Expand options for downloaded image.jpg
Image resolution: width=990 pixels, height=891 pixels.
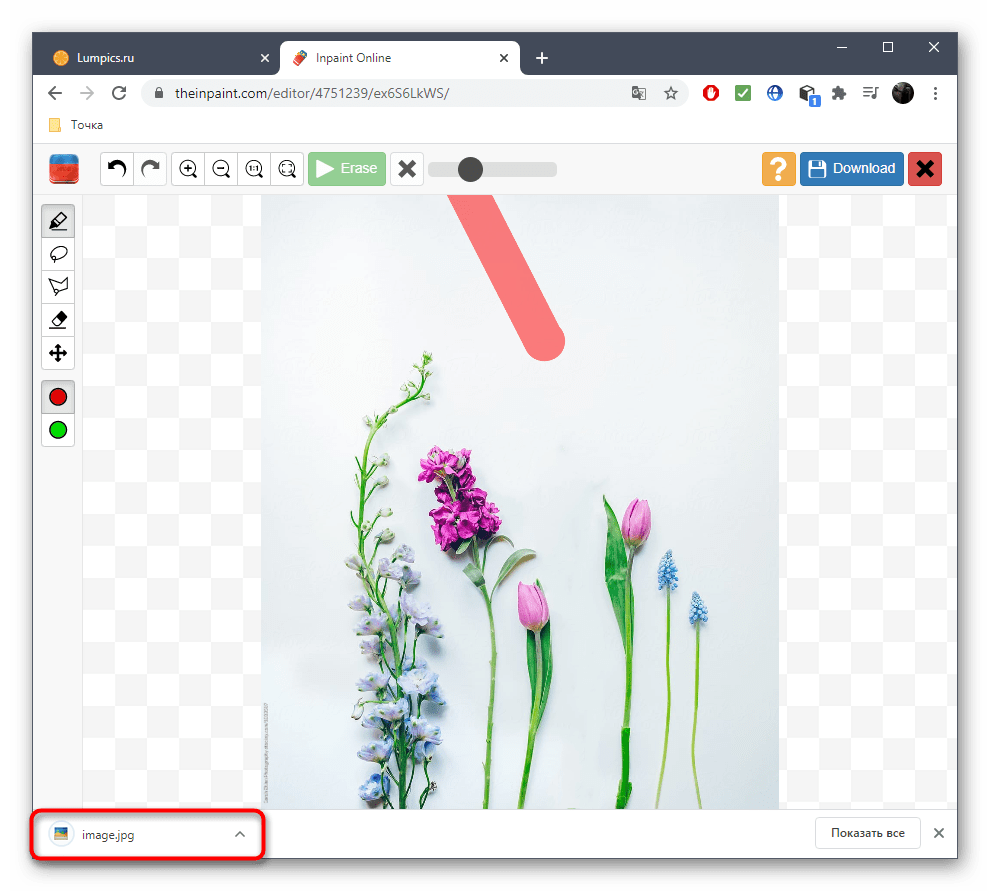240,834
